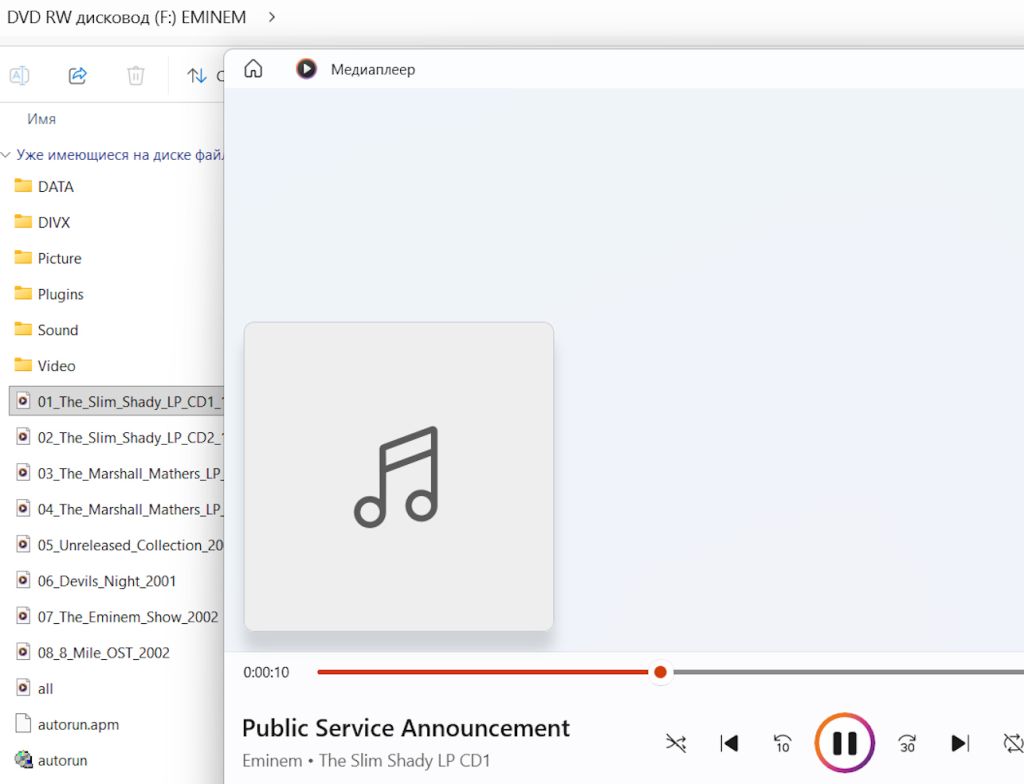Image resolution: width=1024 pixels, height=784 pixels.
Task: Skip to the previous track
Action: click(x=729, y=743)
